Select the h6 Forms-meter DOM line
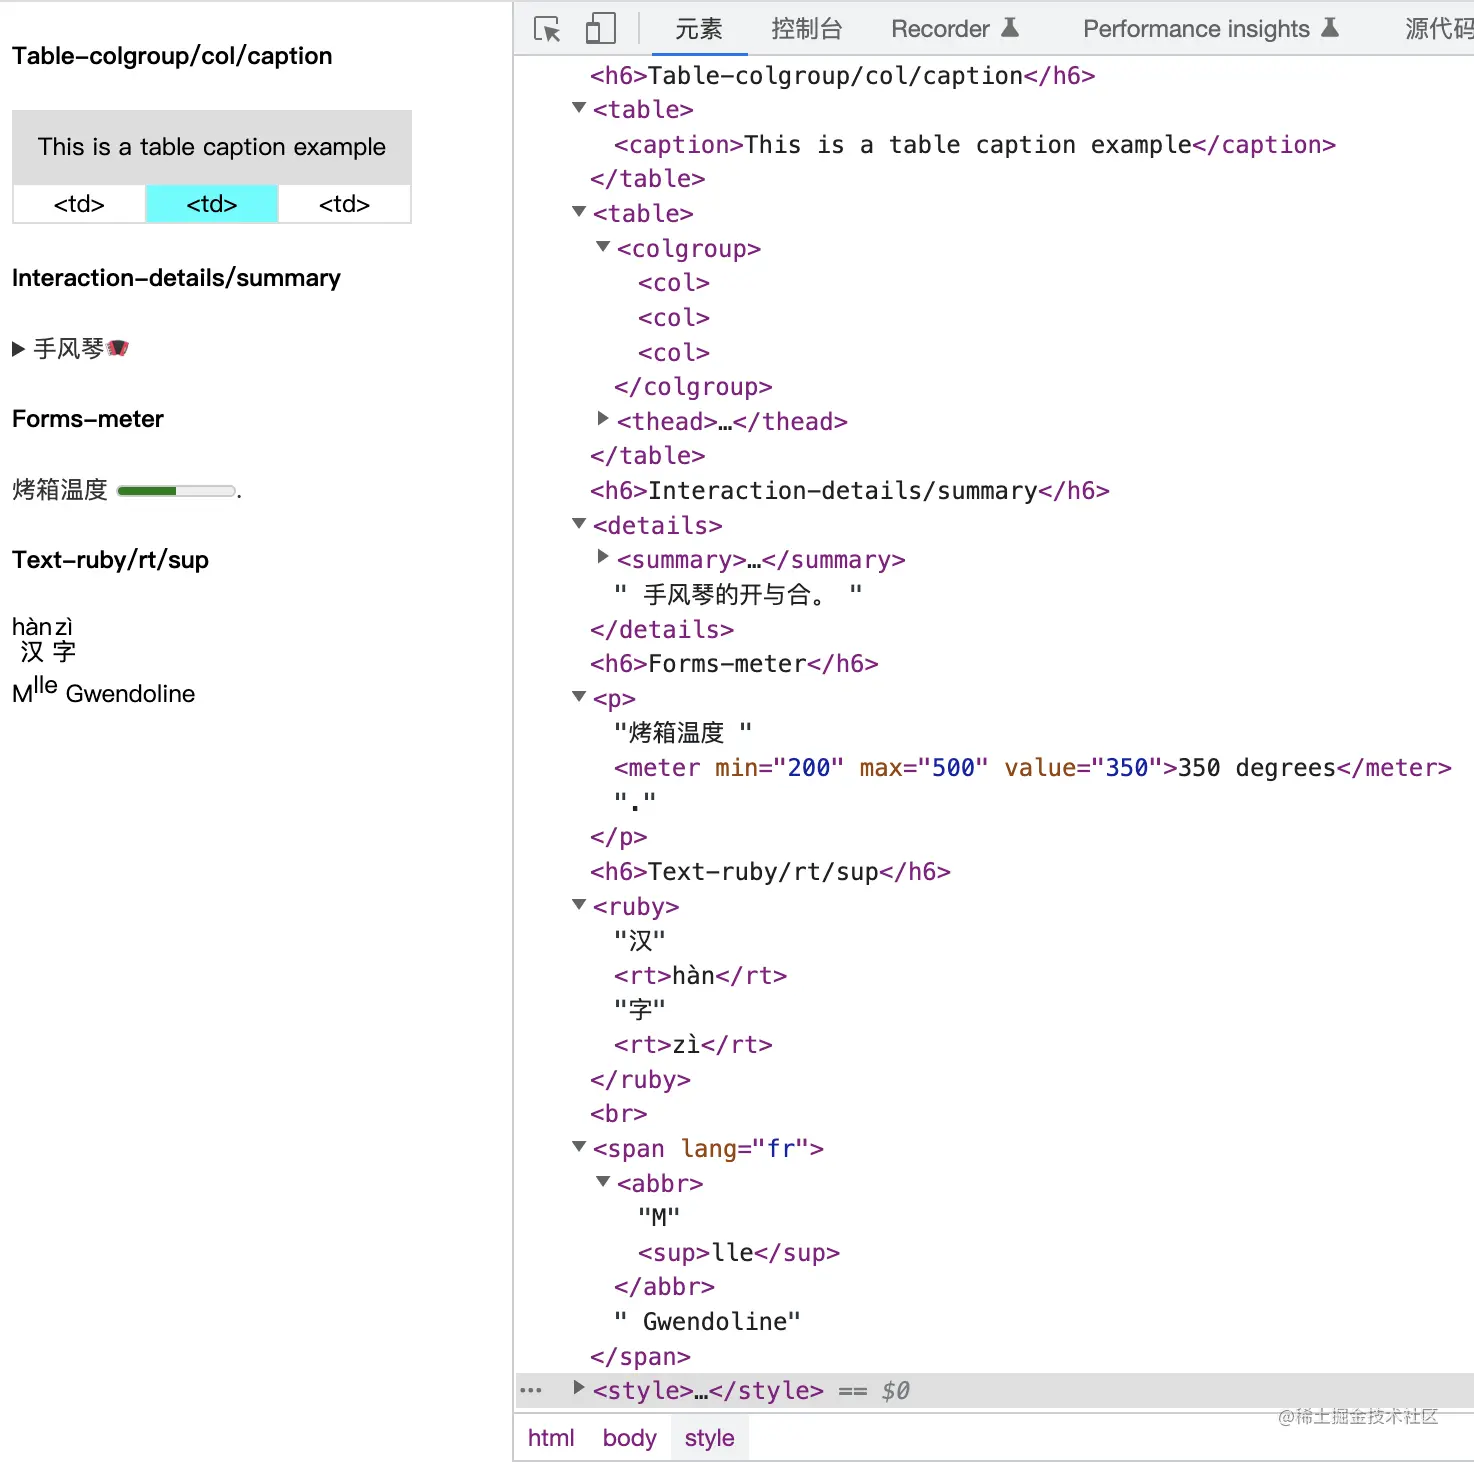Image resolution: width=1474 pixels, height=1462 pixels. [x=734, y=664]
